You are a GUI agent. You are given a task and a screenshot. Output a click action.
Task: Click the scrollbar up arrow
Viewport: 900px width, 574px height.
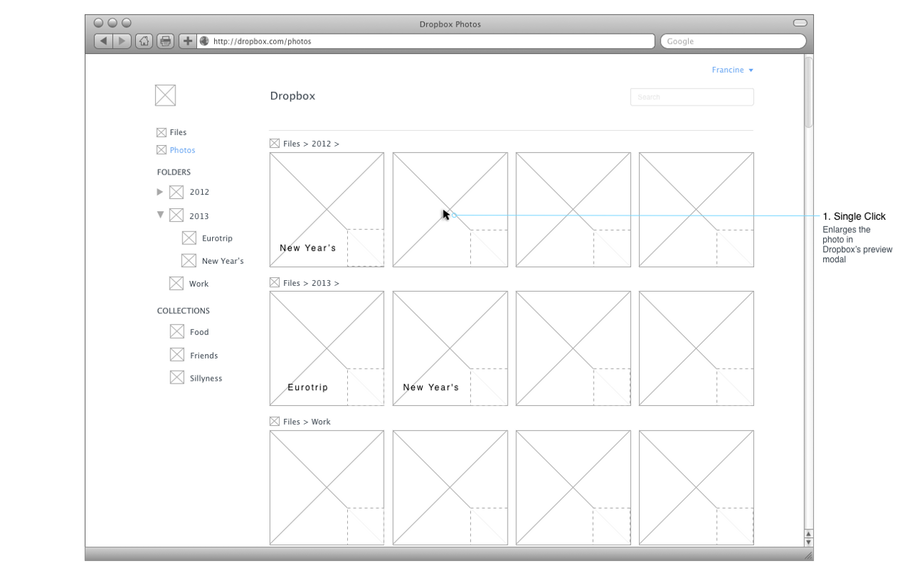[x=809, y=534]
